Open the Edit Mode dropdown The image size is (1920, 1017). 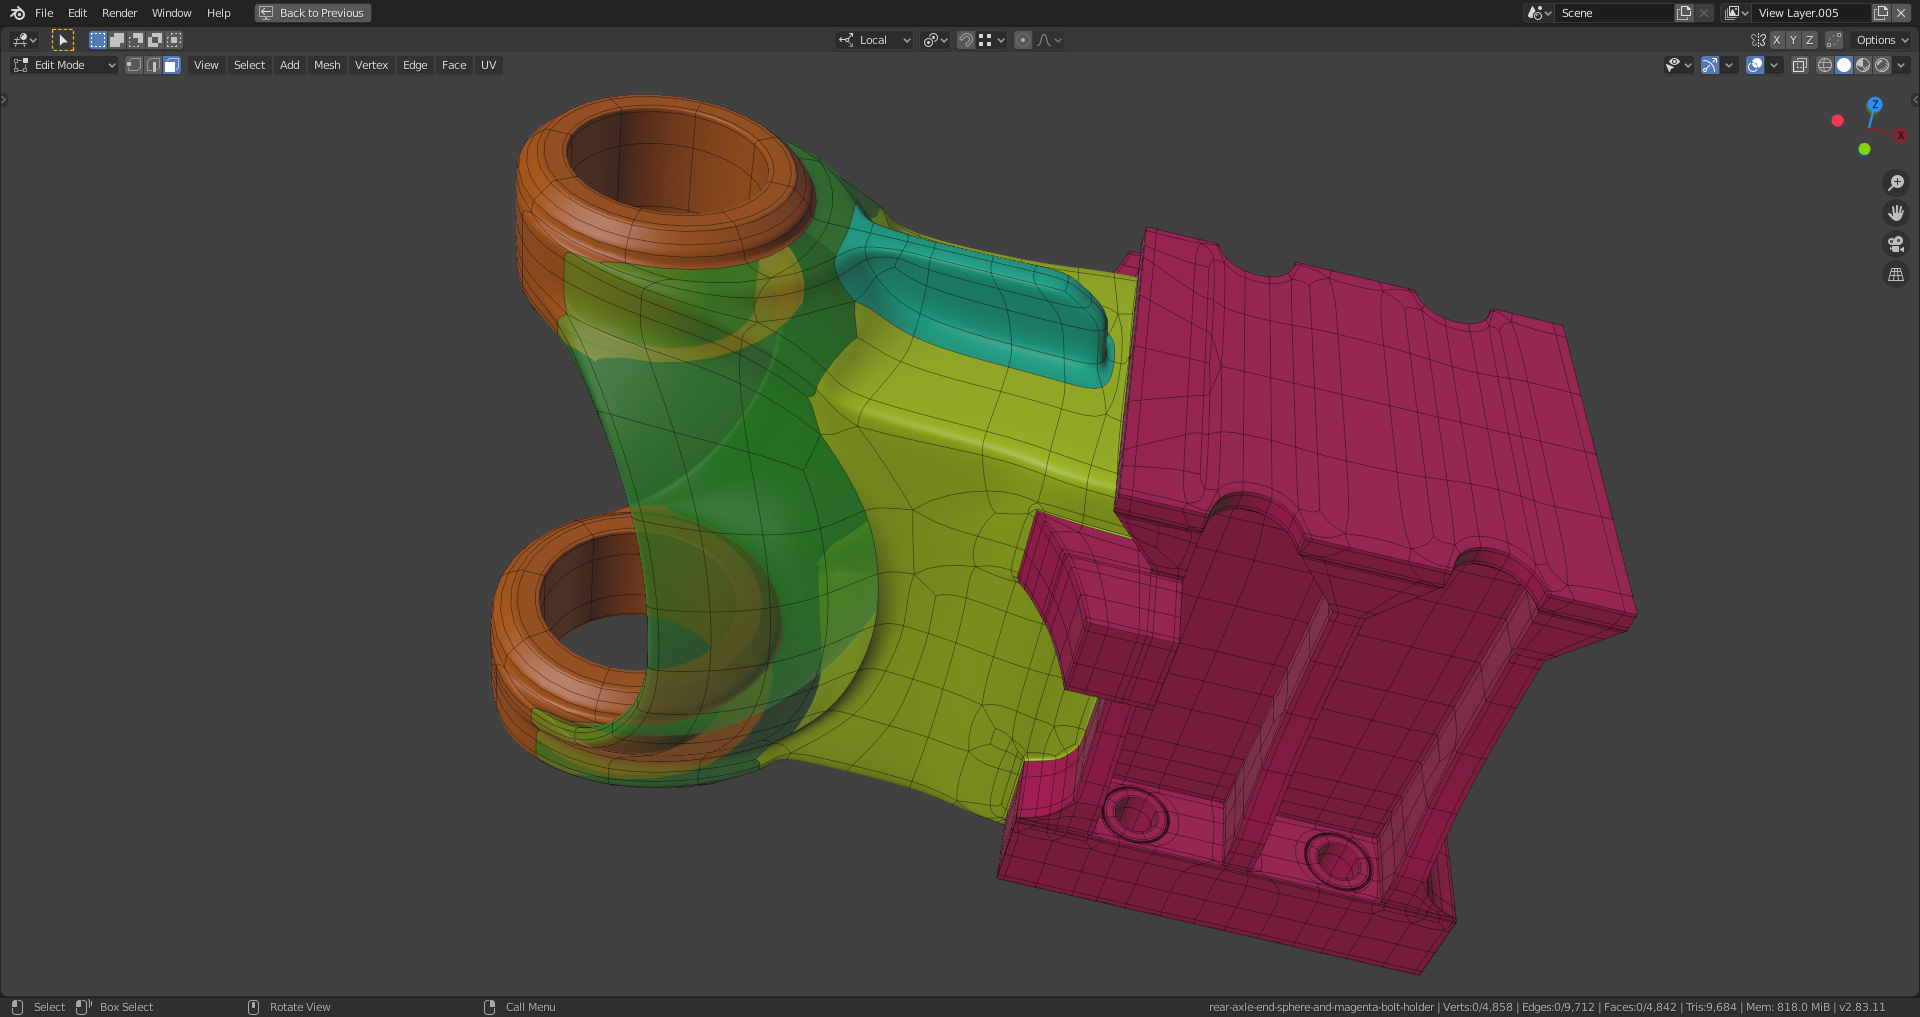click(64, 65)
